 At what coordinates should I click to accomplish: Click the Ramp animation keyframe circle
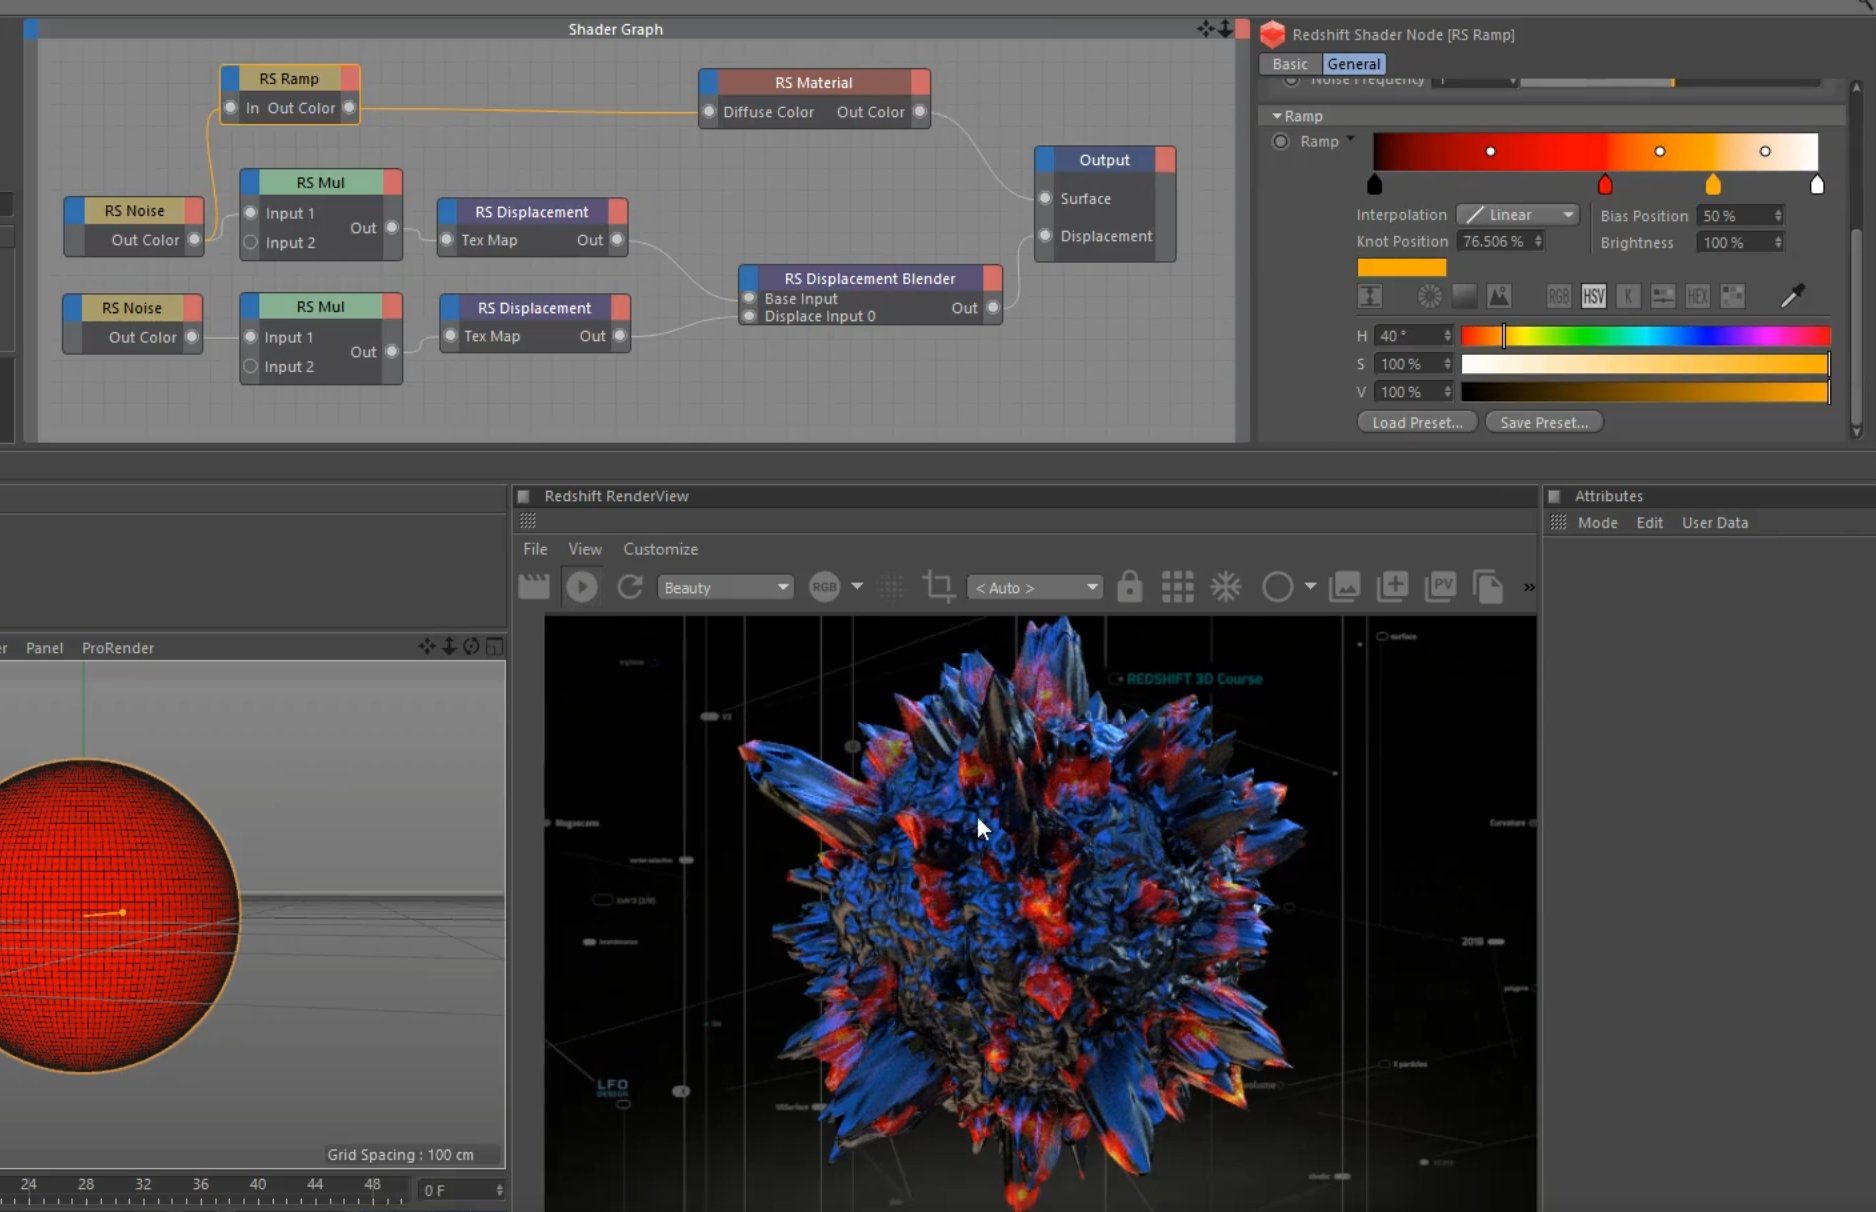tap(1280, 141)
